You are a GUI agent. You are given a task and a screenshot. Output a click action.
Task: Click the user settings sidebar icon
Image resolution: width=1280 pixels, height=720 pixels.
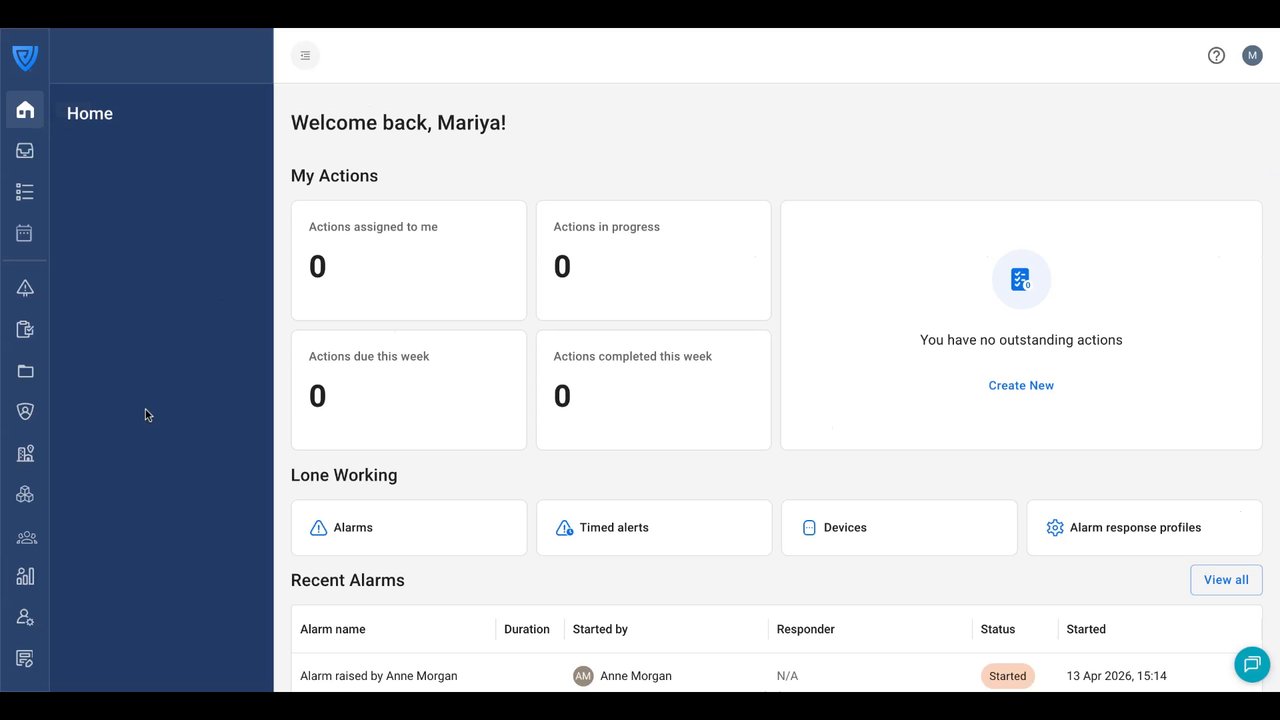coord(25,618)
